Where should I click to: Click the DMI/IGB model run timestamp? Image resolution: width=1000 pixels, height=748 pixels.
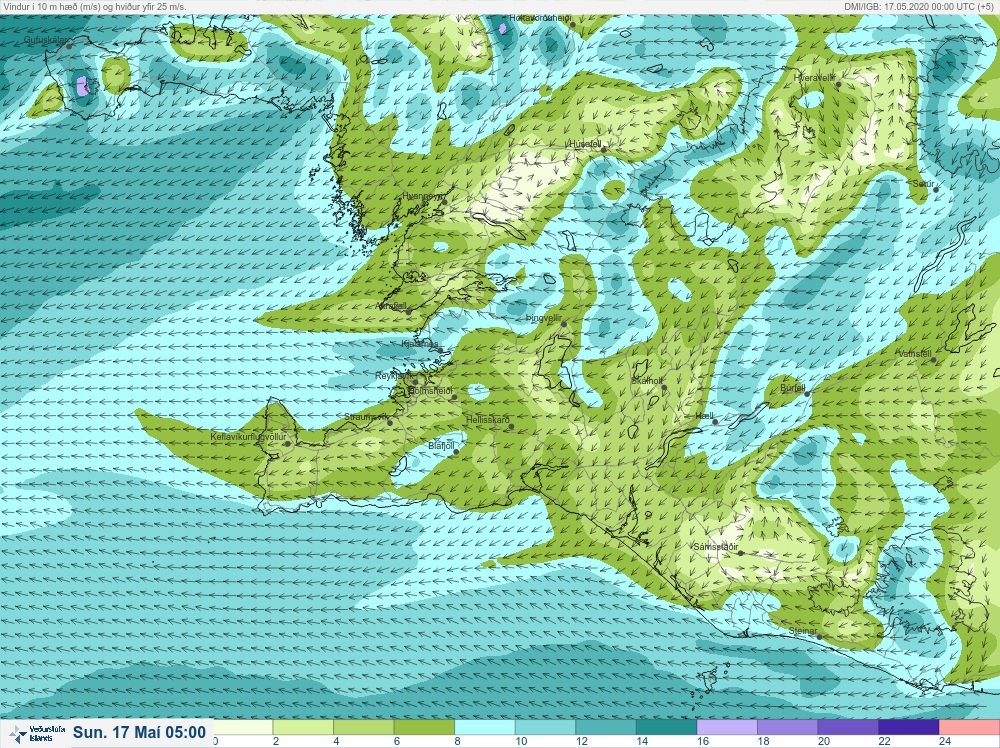click(x=918, y=6)
